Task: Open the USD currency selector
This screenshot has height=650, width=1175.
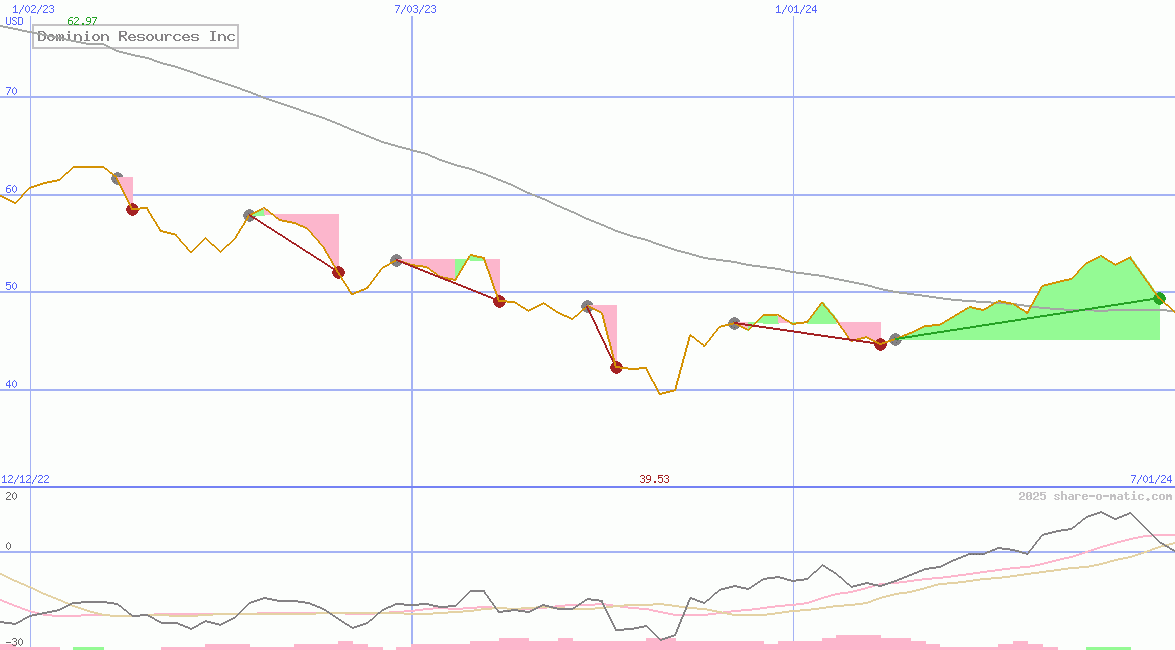Action: coord(13,21)
